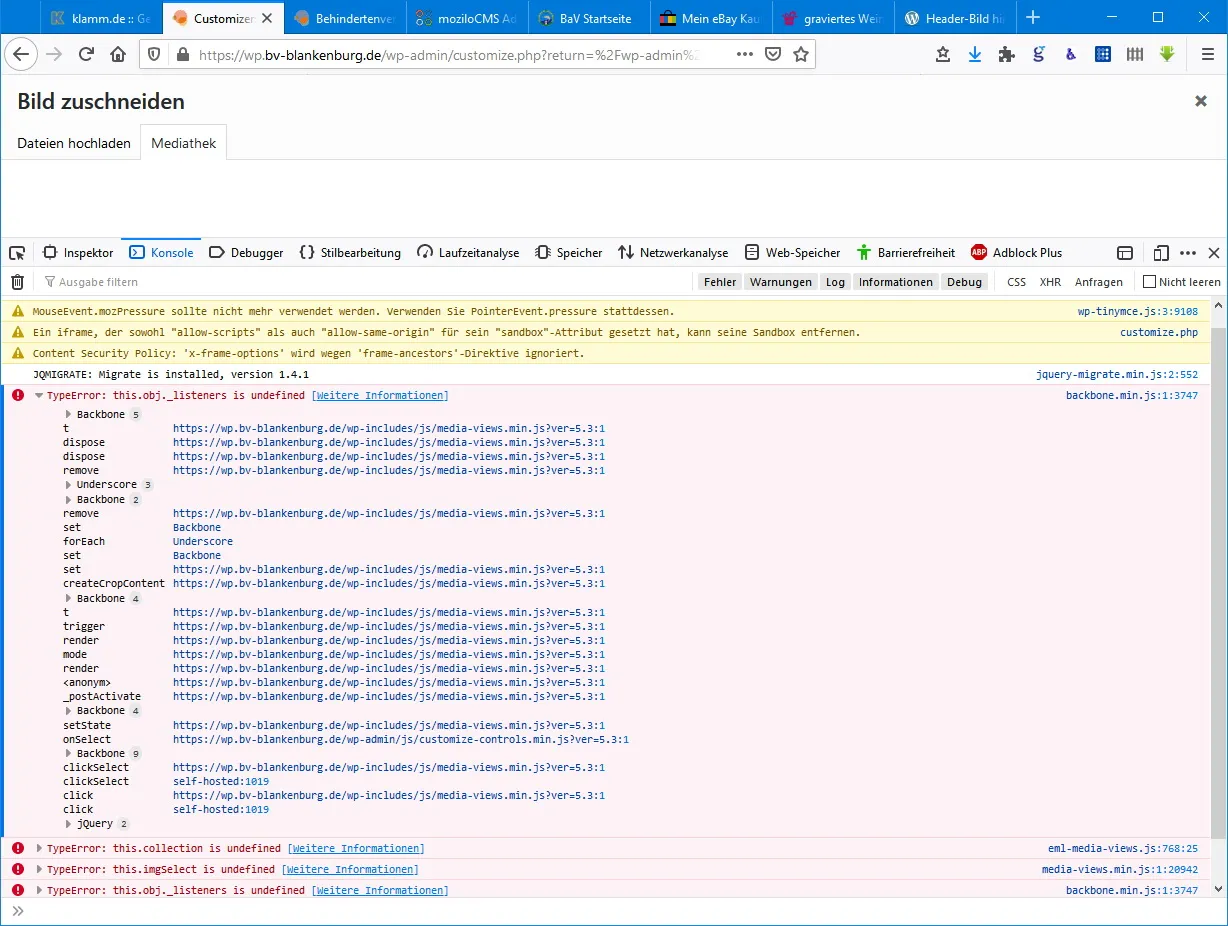Open the Stilbearbeitung devtools tab

350,253
